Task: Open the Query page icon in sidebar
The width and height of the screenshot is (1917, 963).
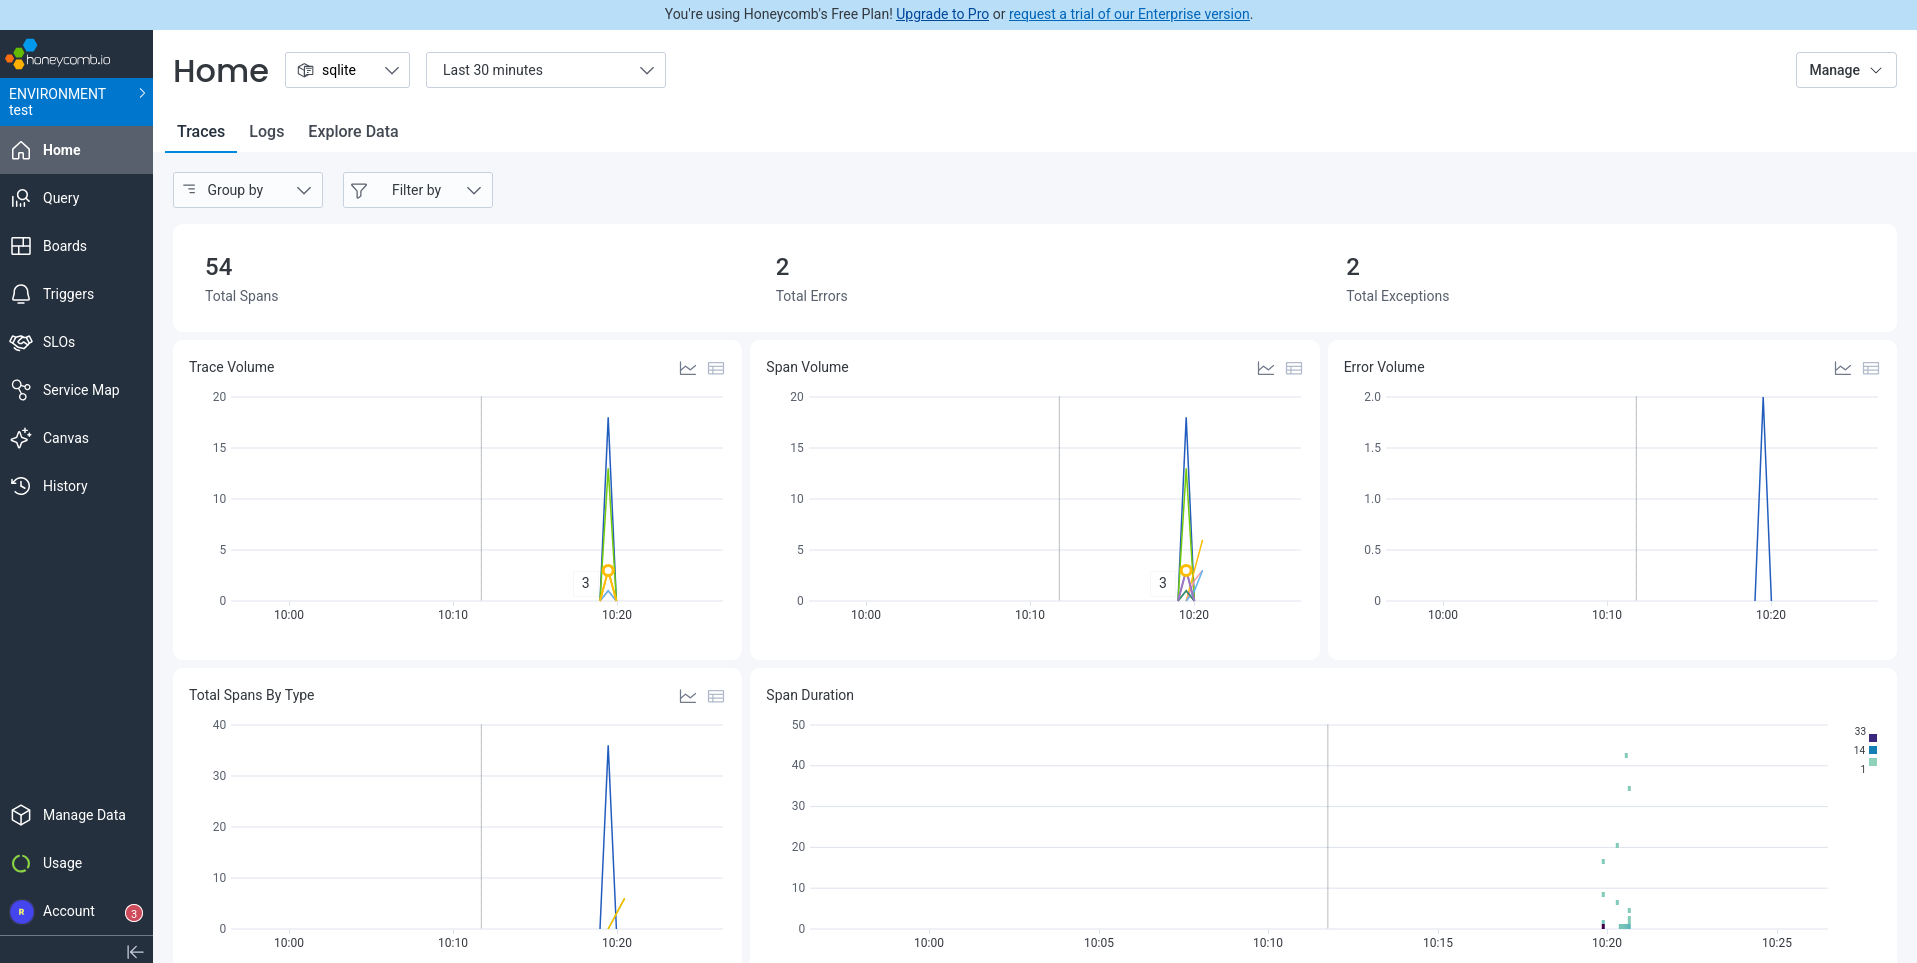Action: 21,198
